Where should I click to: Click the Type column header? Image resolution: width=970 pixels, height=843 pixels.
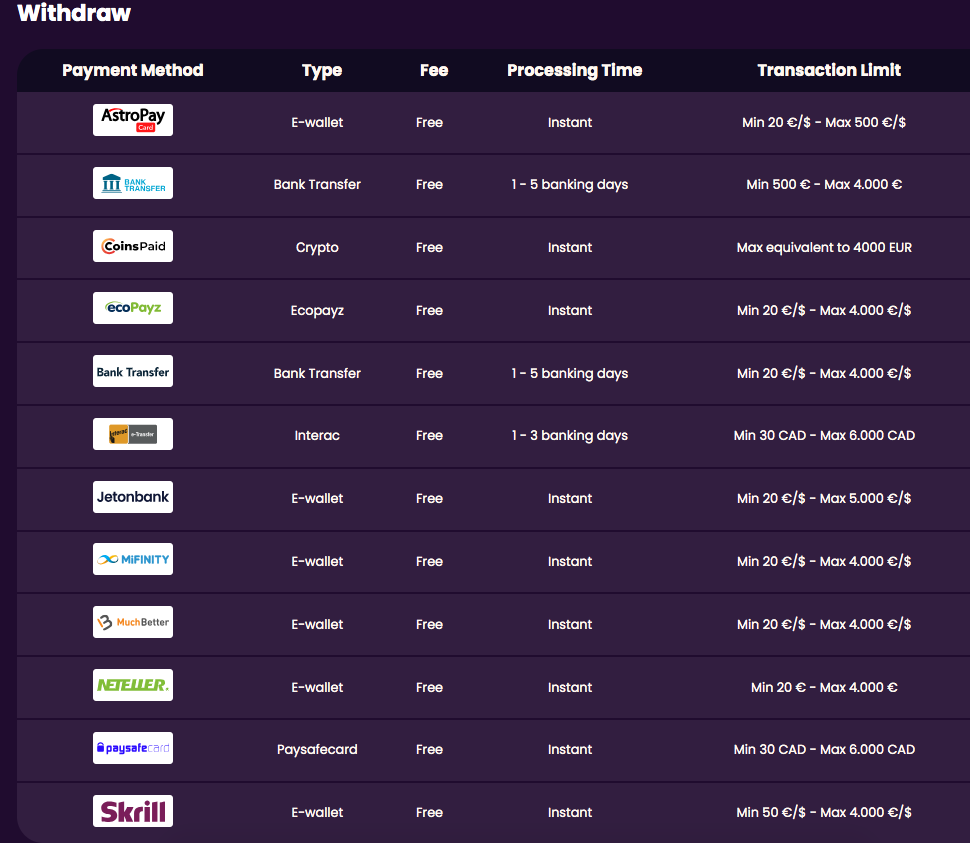coord(321,70)
